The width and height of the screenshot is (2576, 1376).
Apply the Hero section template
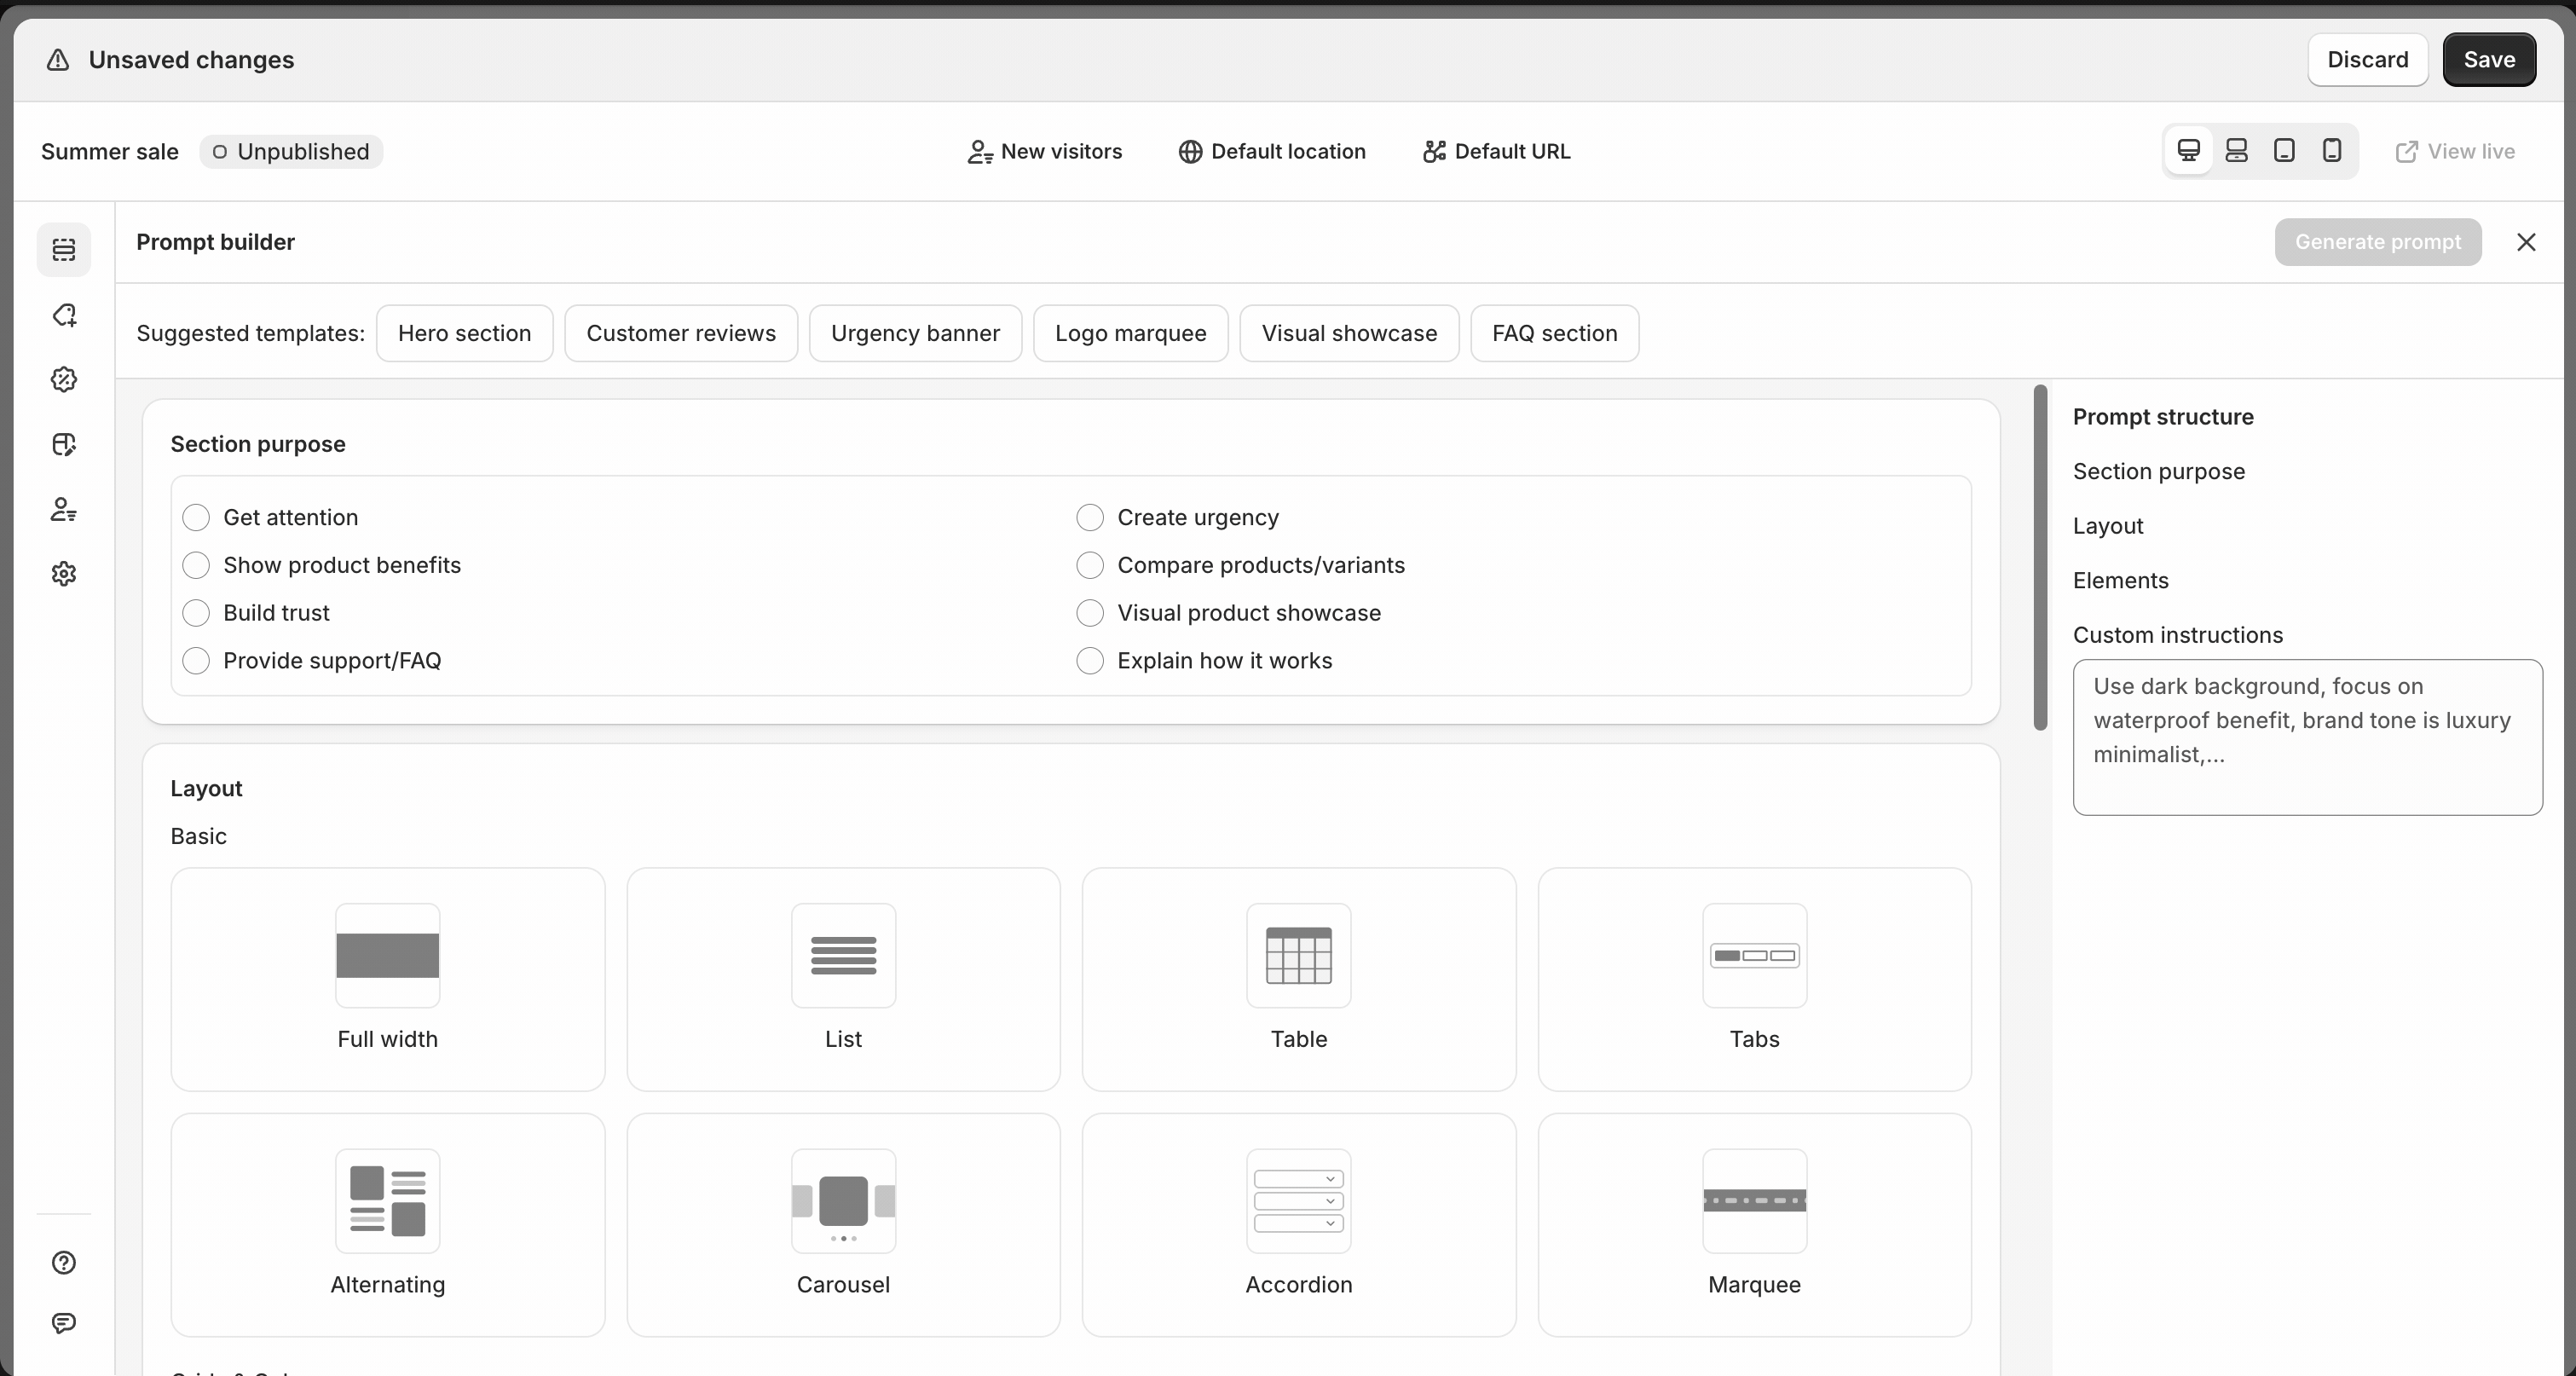(x=464, y=333)
